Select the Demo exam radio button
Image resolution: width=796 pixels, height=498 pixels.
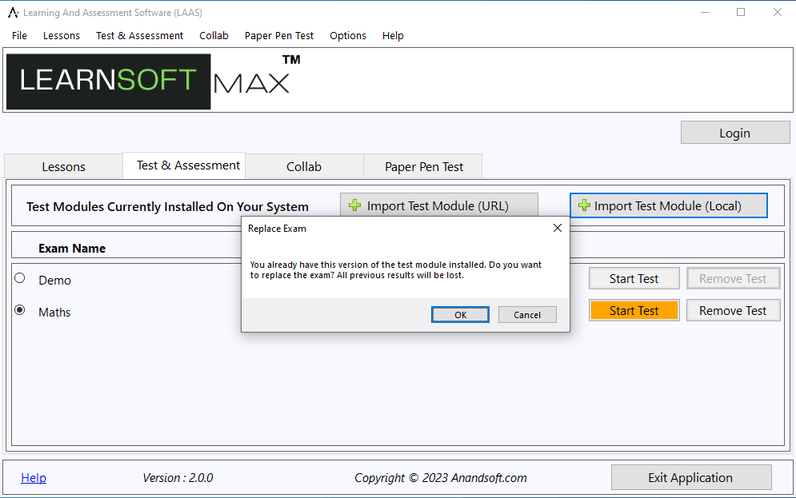pyautogui.click(x=19, y=278)
